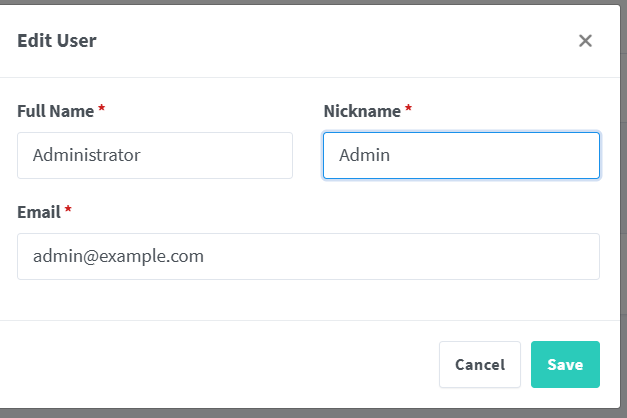Click the Full Name label
This screenshot has width=627, height=418.
[55, 111]
